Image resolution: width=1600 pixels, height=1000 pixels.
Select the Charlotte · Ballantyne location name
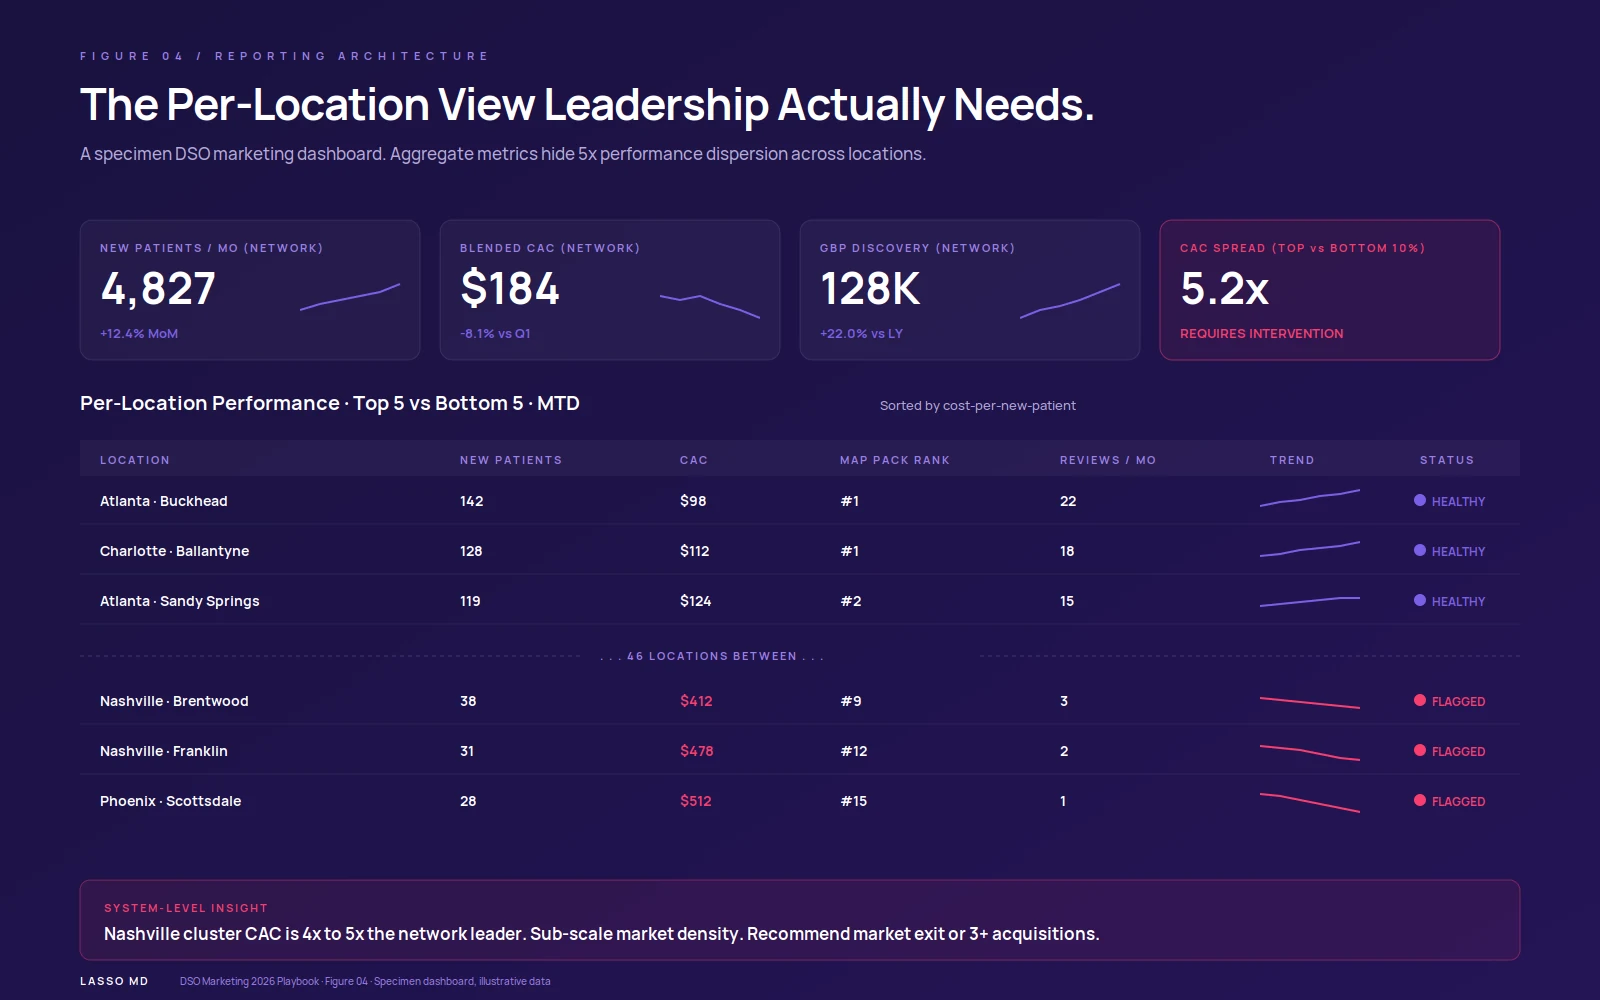pos(175,551)
